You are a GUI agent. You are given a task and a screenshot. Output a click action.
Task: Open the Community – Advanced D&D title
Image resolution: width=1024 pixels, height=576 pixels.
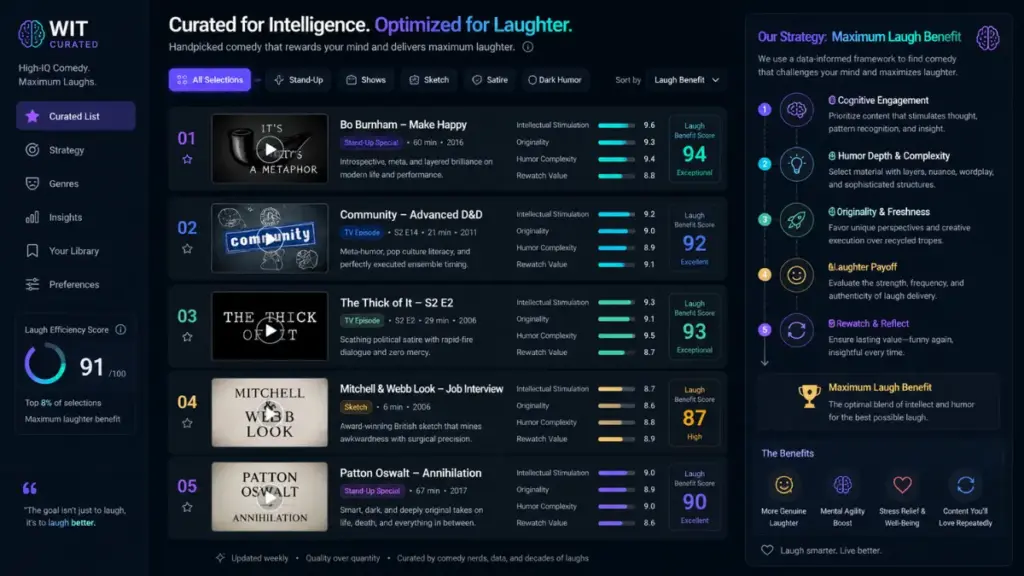coord(411,214)
